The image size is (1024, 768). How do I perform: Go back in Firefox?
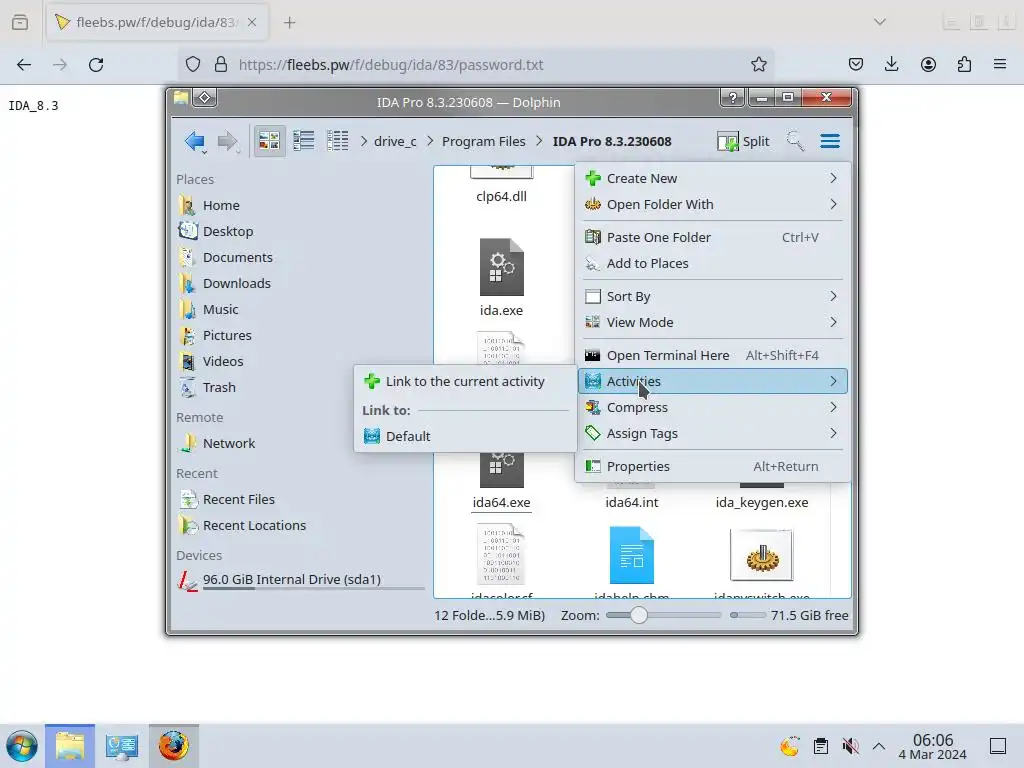point(24,65)
